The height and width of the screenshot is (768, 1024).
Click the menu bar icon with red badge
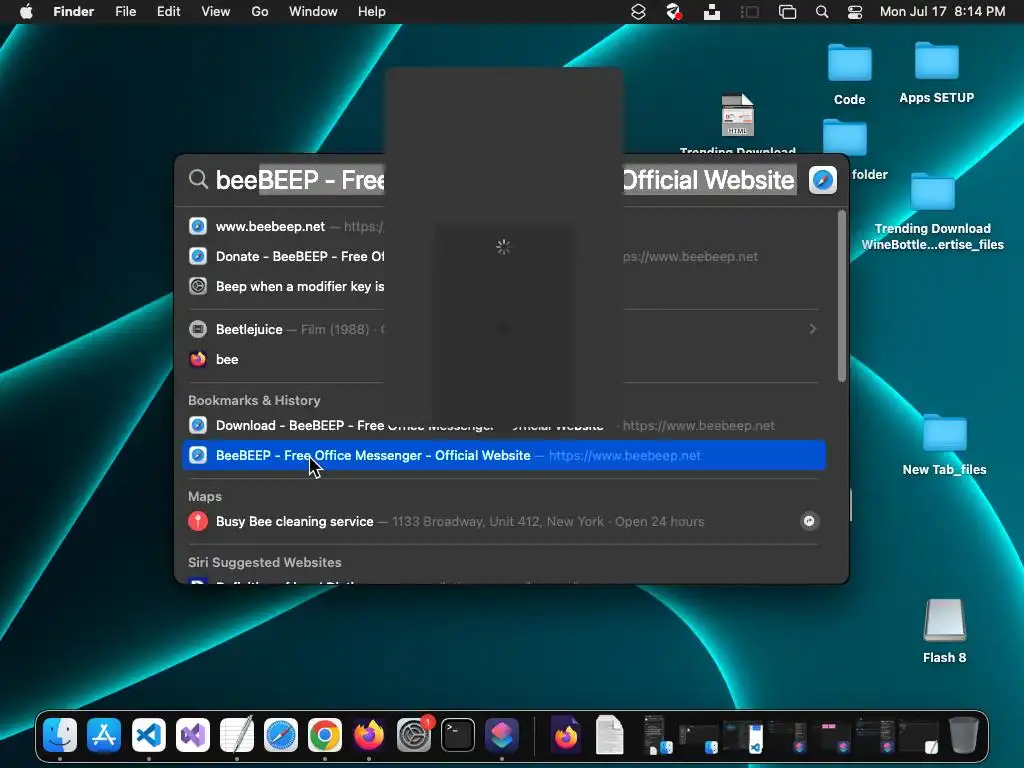674,12
